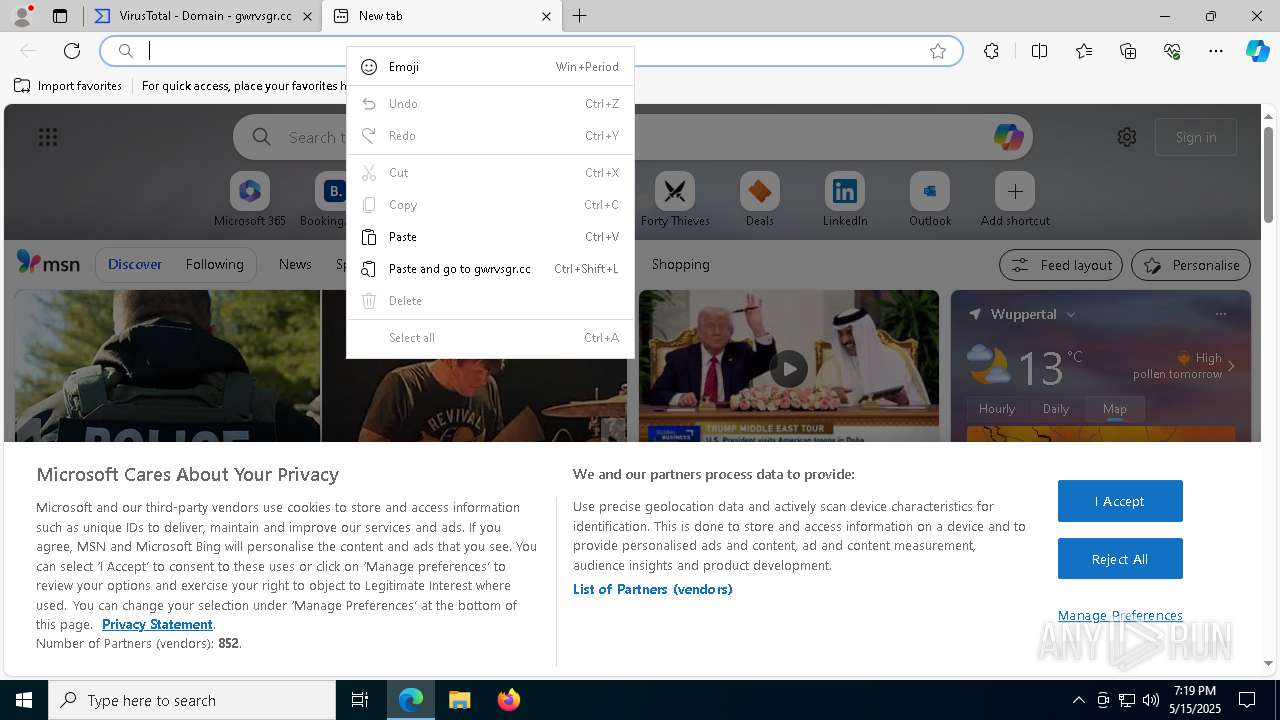Image resolution: width=1280 pixels, height=720 pixels.
Task: Click I Accept on privacy banner
Action: click(1120, 501)
